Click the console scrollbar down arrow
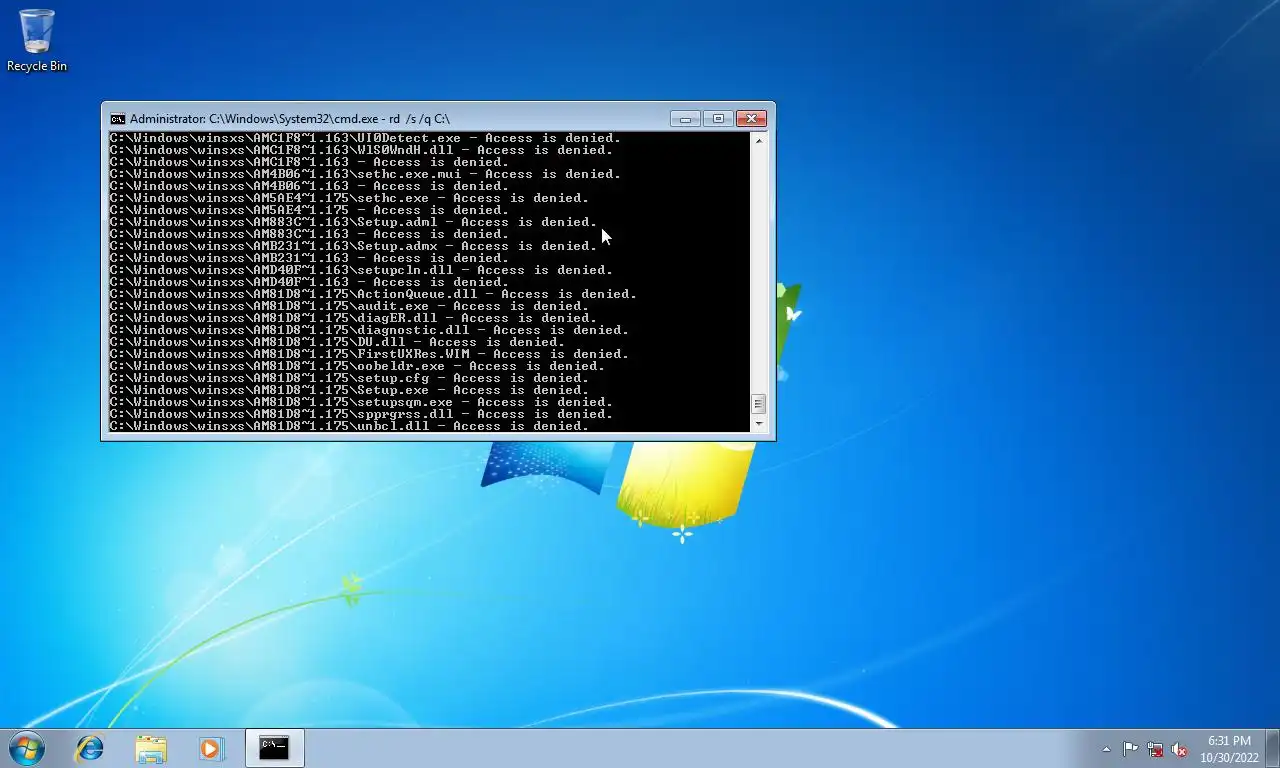 758,424
